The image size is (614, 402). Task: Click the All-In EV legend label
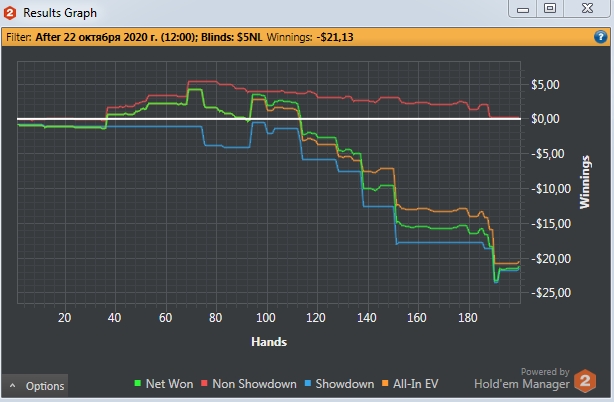coord(415,384)
